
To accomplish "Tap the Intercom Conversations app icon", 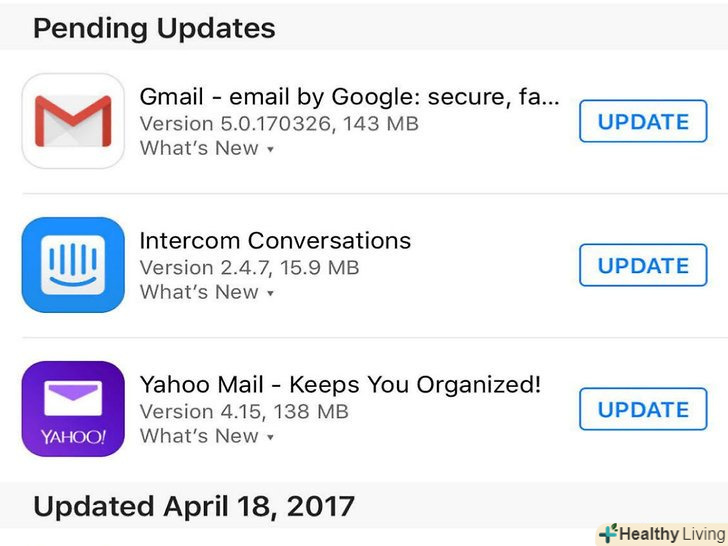I will pyautogui.click(x=73, y=265).
